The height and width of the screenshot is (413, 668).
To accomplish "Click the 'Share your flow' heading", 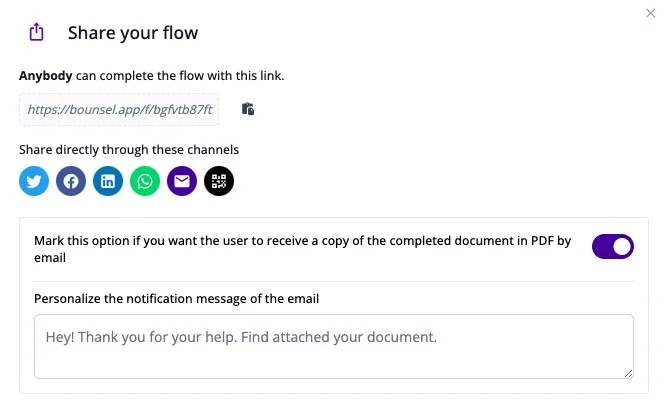I will coord(133,33).
